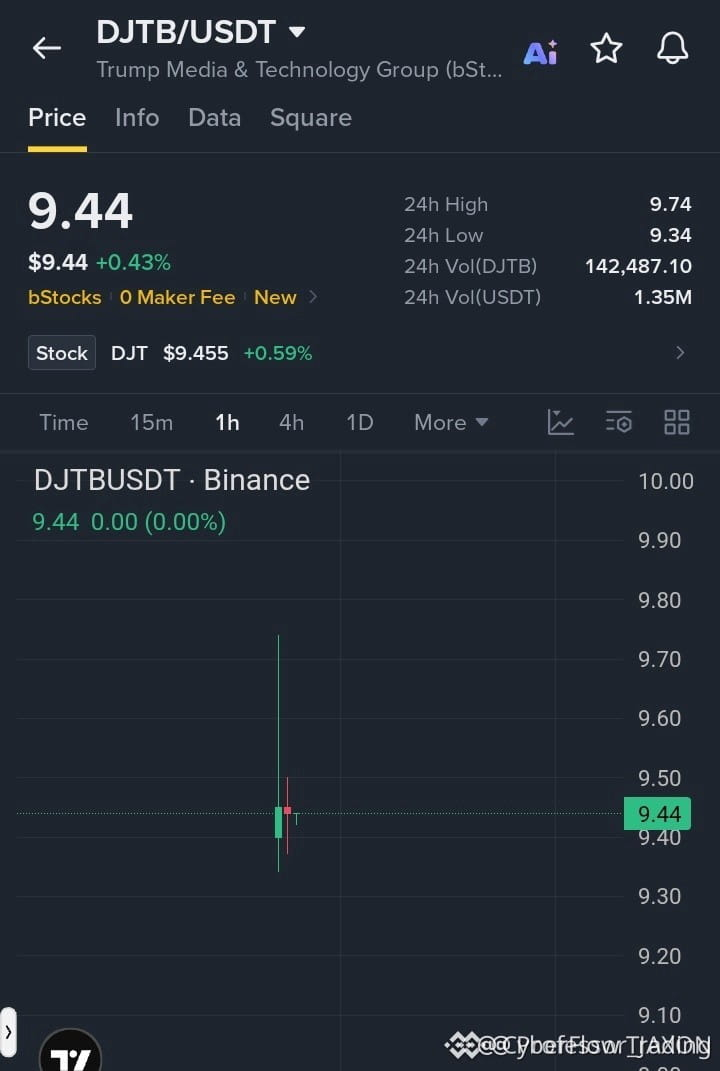The image size is (720, 1071).
Task: Tap the +0.43% change percentage
Action: [x=133, y=262]
